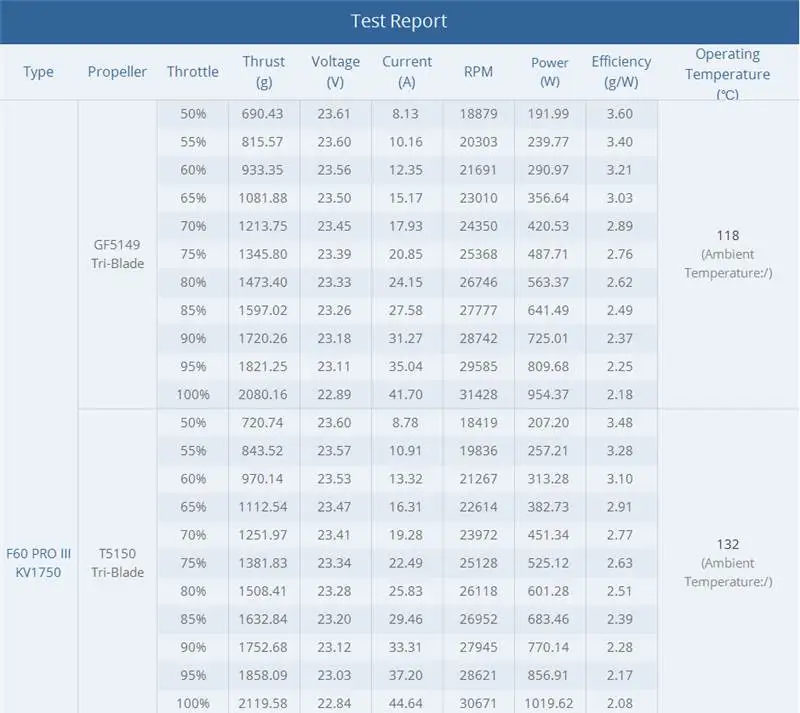
Task: Click the Power (W) column header
Action: 549,71
